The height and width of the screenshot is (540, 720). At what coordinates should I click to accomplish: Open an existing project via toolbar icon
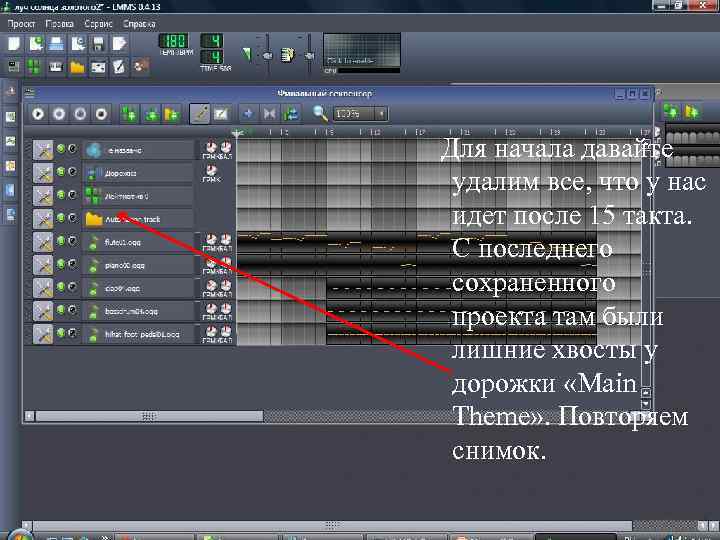point(56,44)
